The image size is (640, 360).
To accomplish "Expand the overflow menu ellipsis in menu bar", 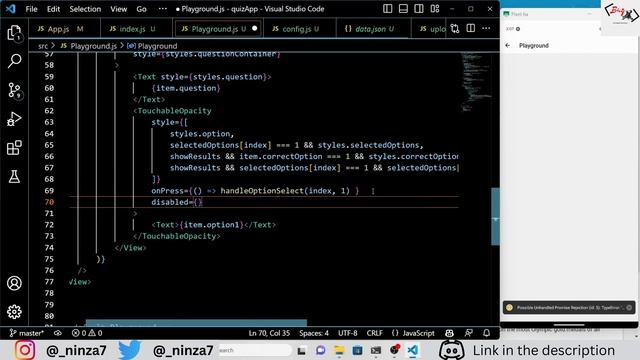I will 162,9.
